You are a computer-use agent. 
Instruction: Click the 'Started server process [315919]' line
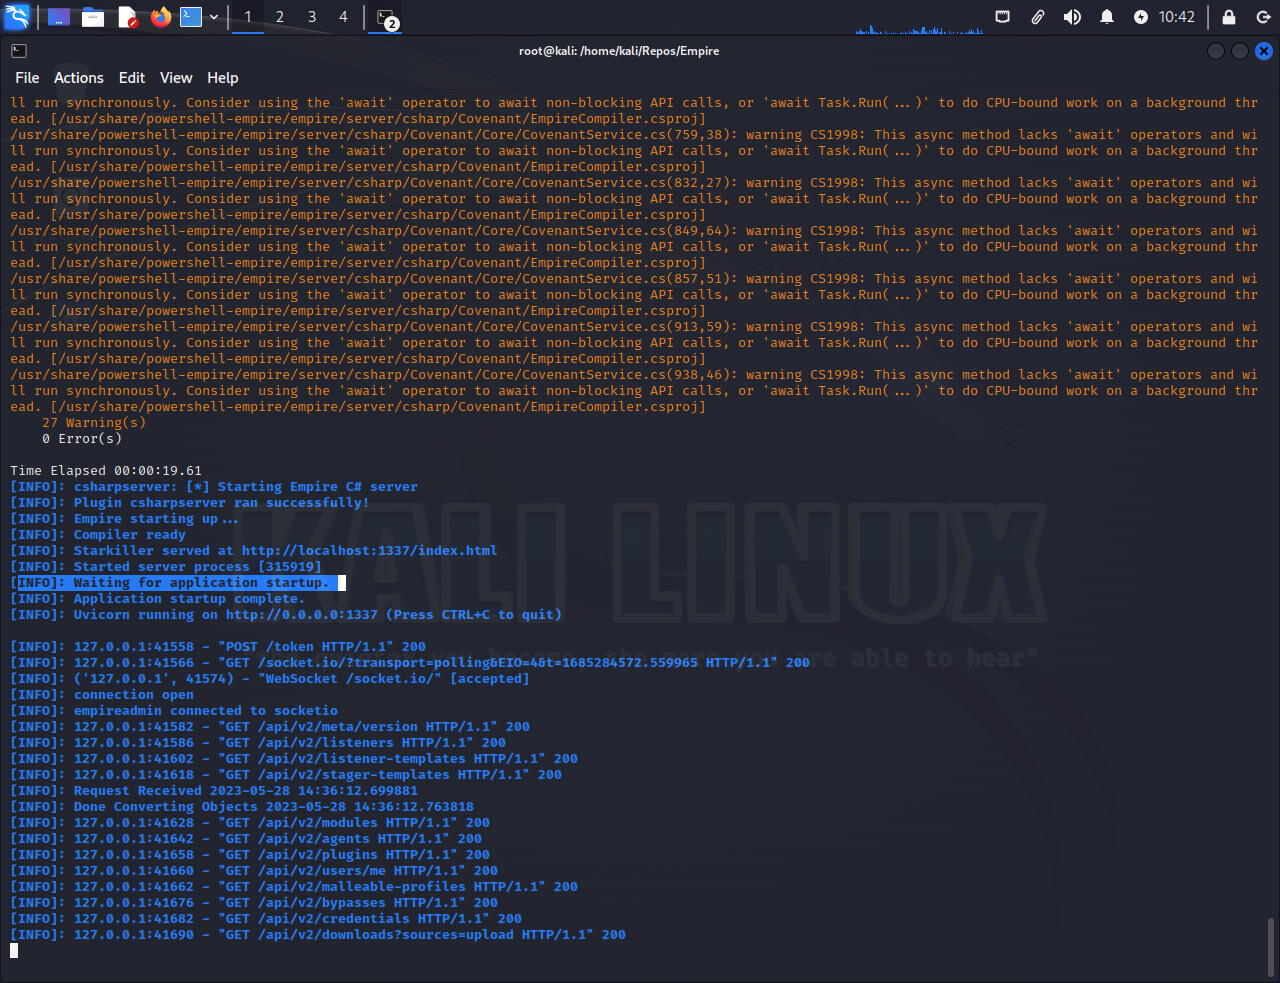click(166, 567)
